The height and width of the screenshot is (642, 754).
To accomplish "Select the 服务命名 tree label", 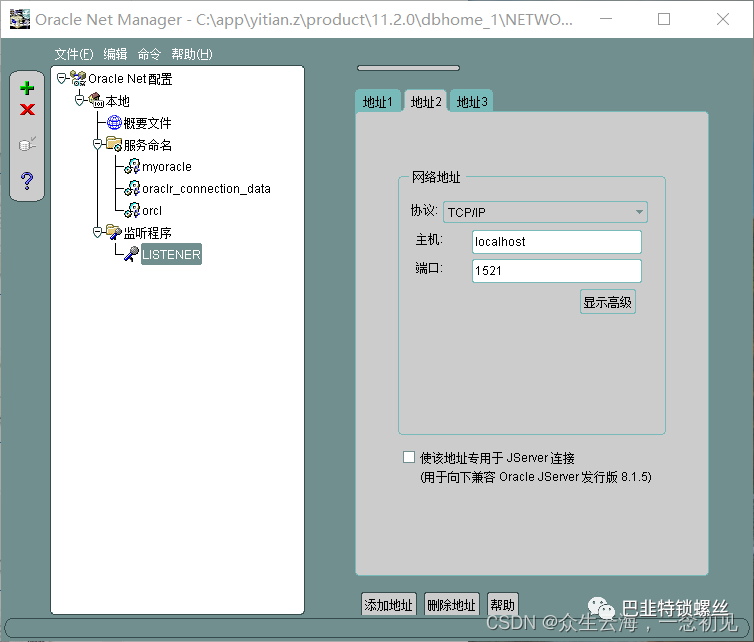I will click(x=147, y=145).
